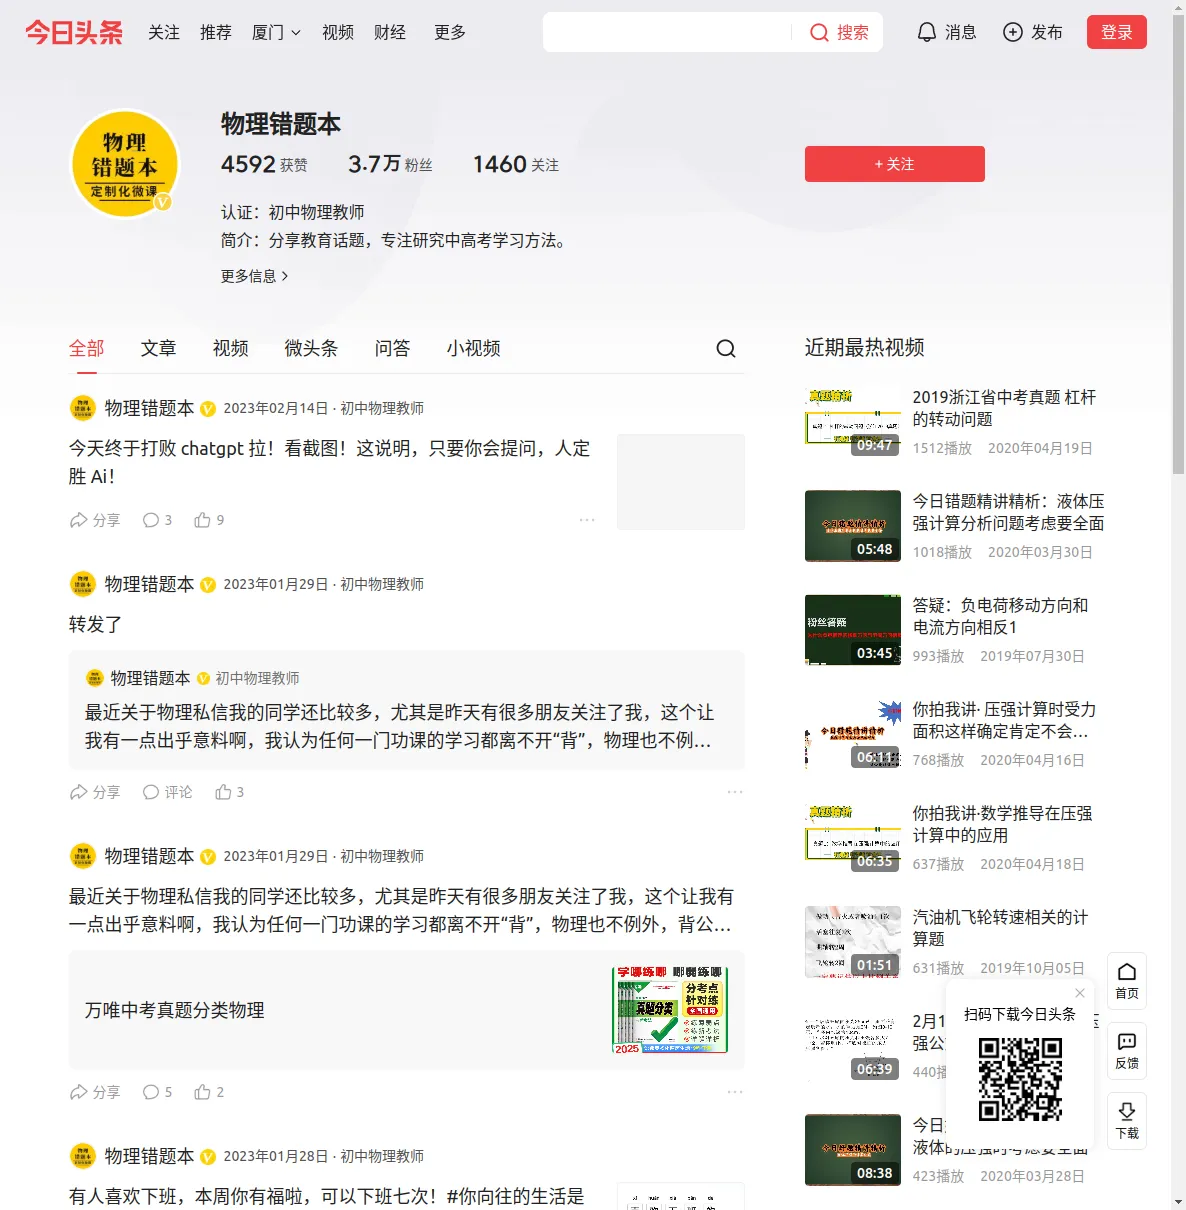The height and width of the screenshot is (1210, 1186).
Task: Click the 首页 home floating button
Action: coord(1127,981)
